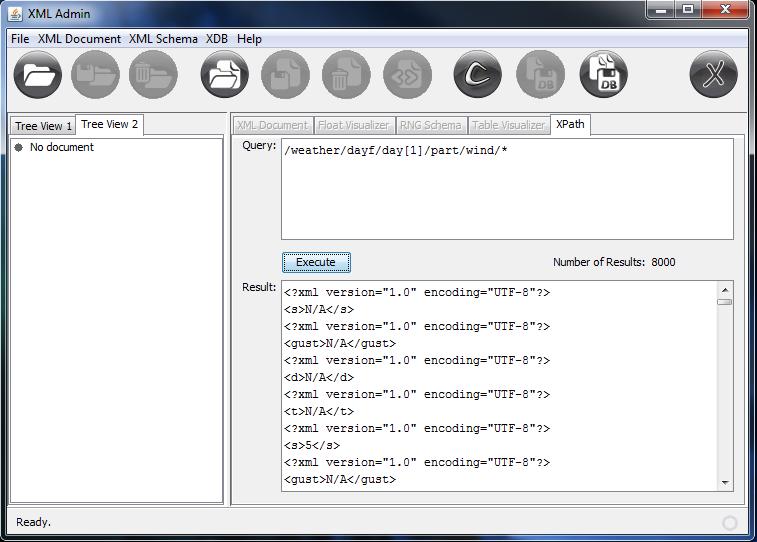Click the greyed delete-folder trash icon
The image size is (757, 542).
point(154,75)
